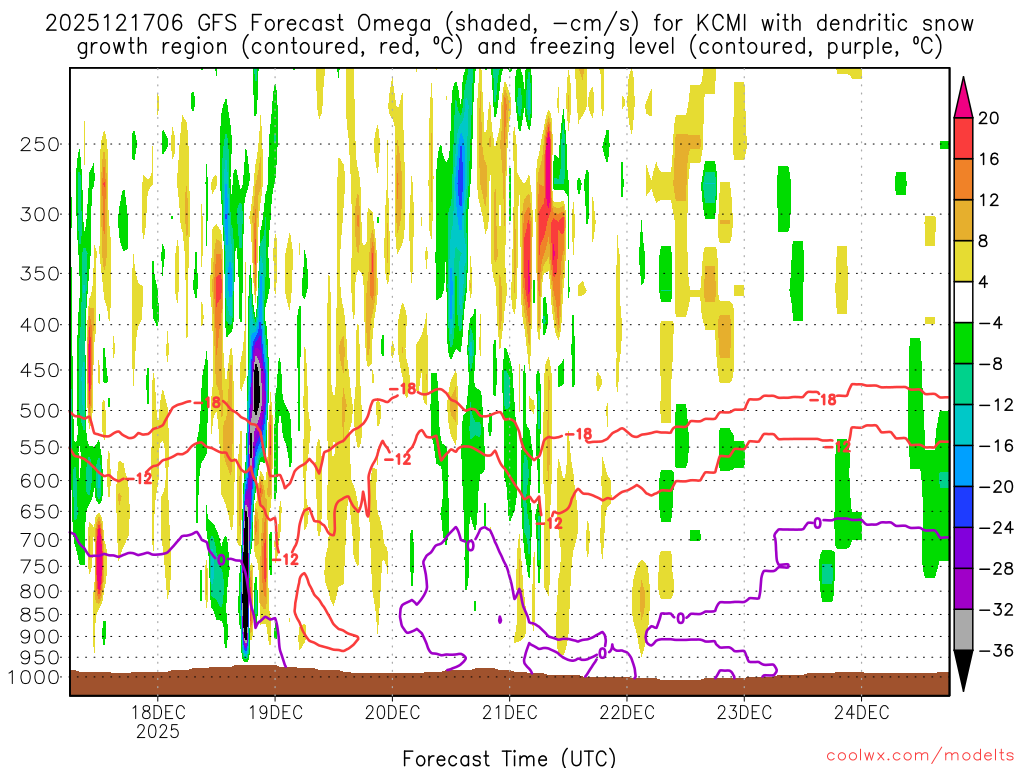This screenshot has height=768, width=1024.
Task: Select the gray -32 to -36 colorbar swatch
Action: click(x=963, y=630)
